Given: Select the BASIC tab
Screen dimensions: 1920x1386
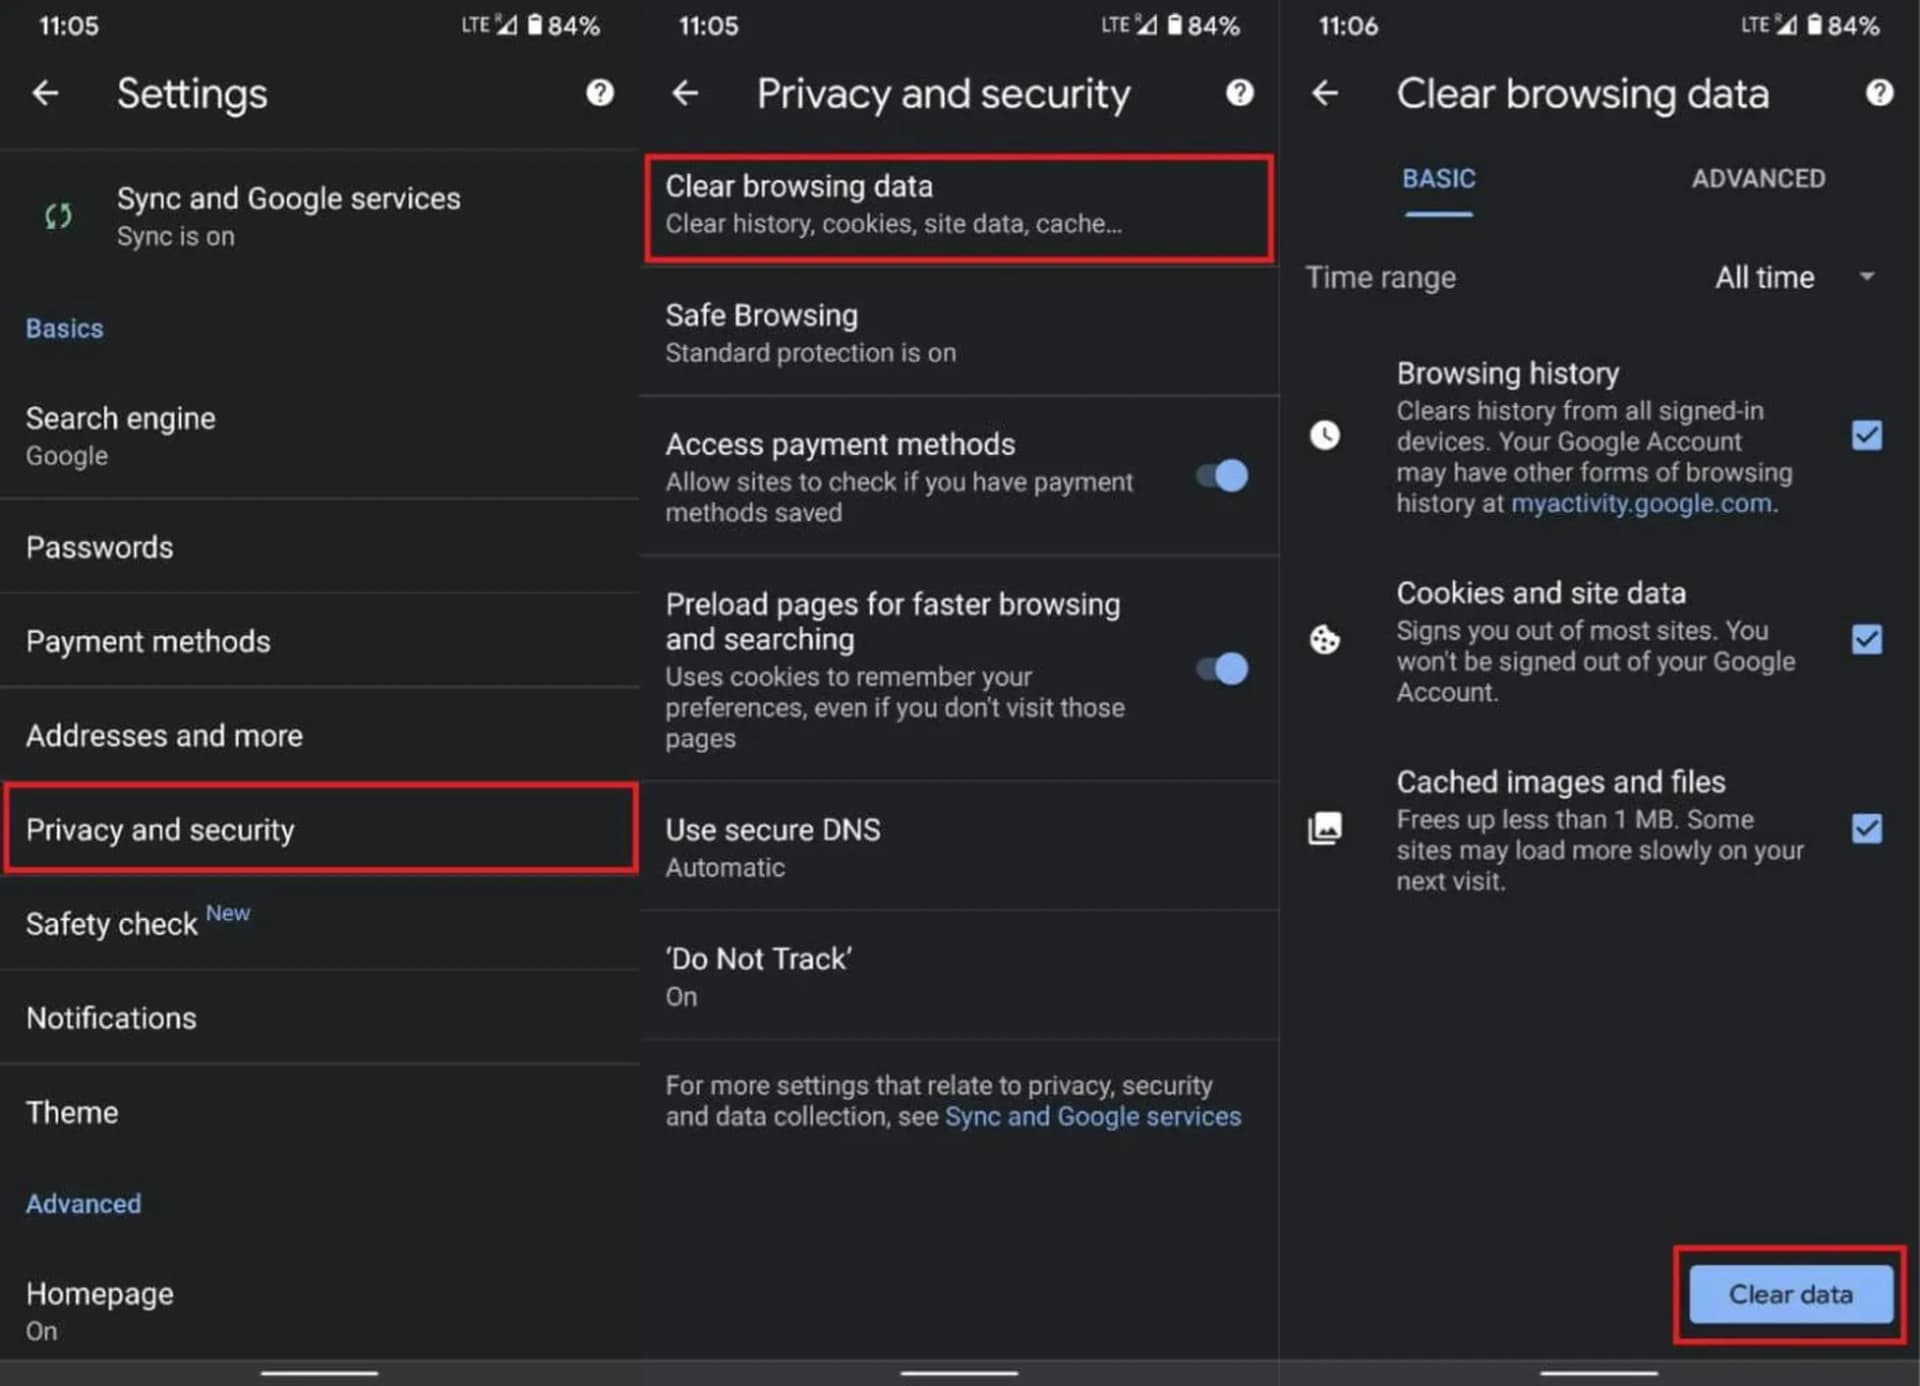Looking at the screenshot, I should pyautogui.click(x=1438, y=179).
